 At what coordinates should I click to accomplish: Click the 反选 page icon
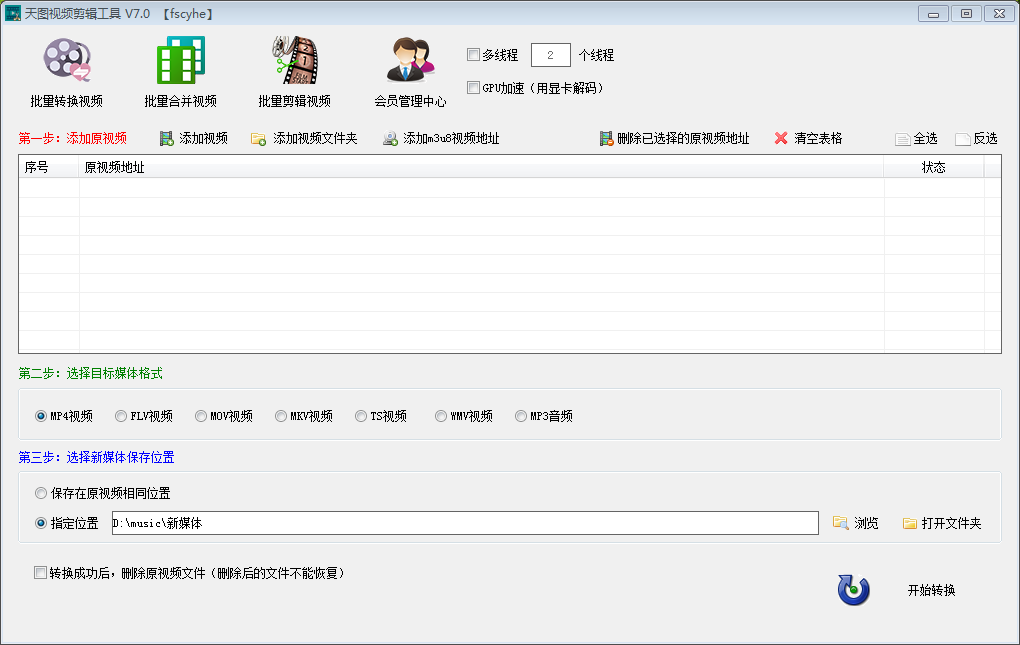pyautogui.click(x=963, y=139)
